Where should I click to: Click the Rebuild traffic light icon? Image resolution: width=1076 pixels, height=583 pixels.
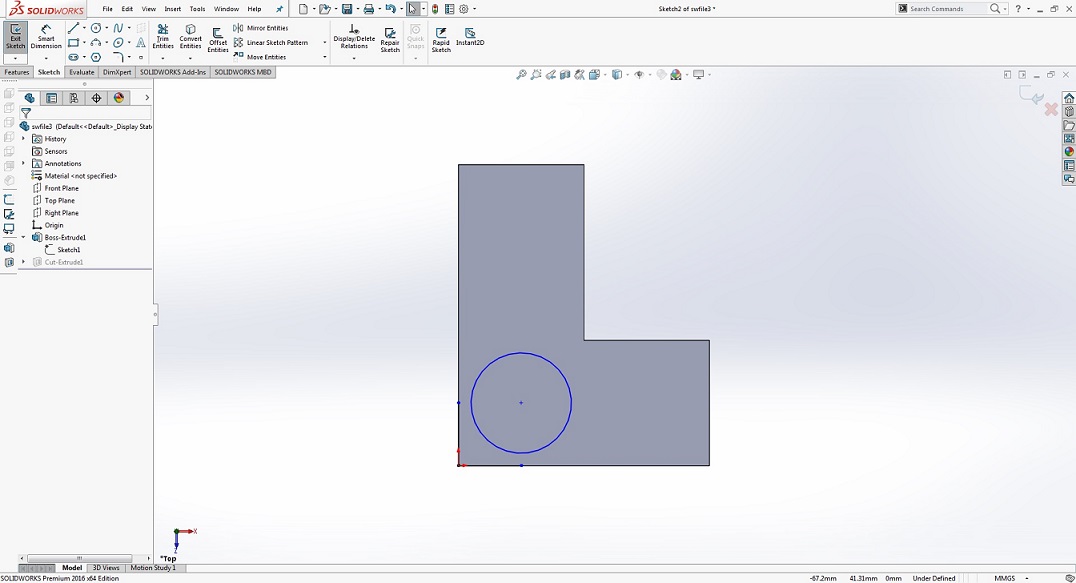[x=435, y=9]
